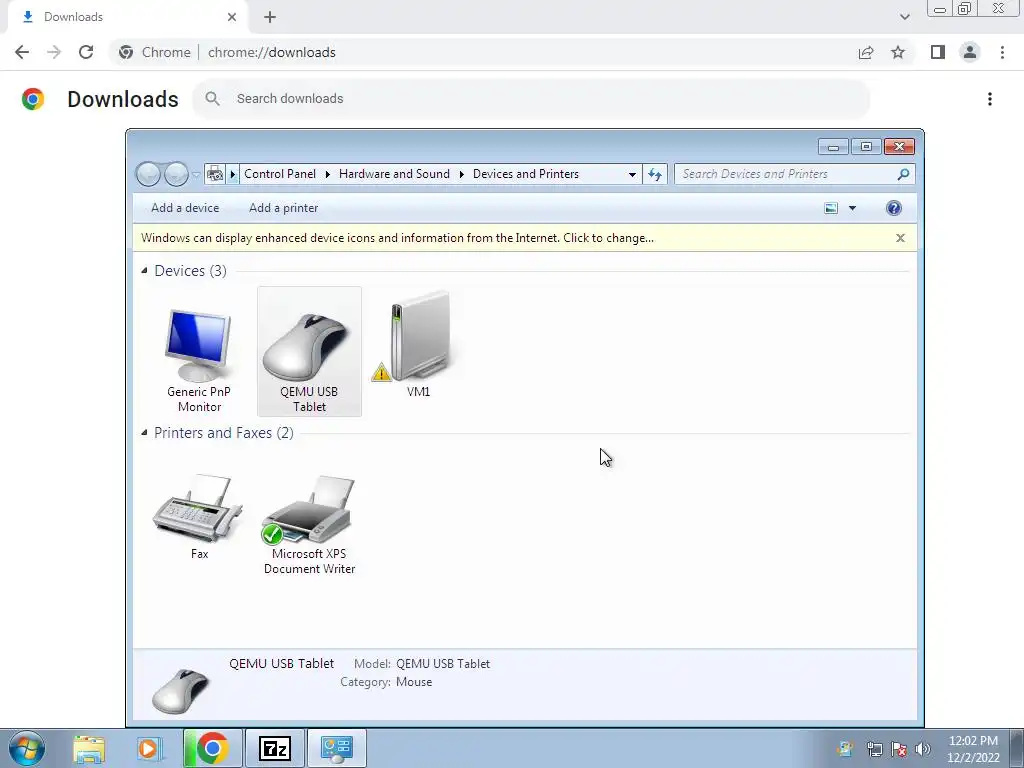The image size is (1024, 768).
Task: Open 7-Zip from the taskbar
Action: pos(274,748)
